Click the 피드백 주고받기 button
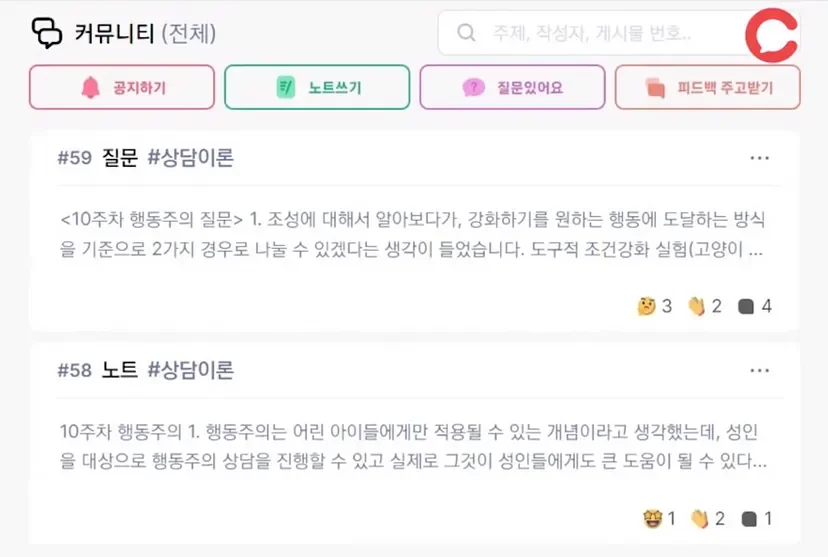The height and width of the screenshot is (557, 828). click(708, 87)
